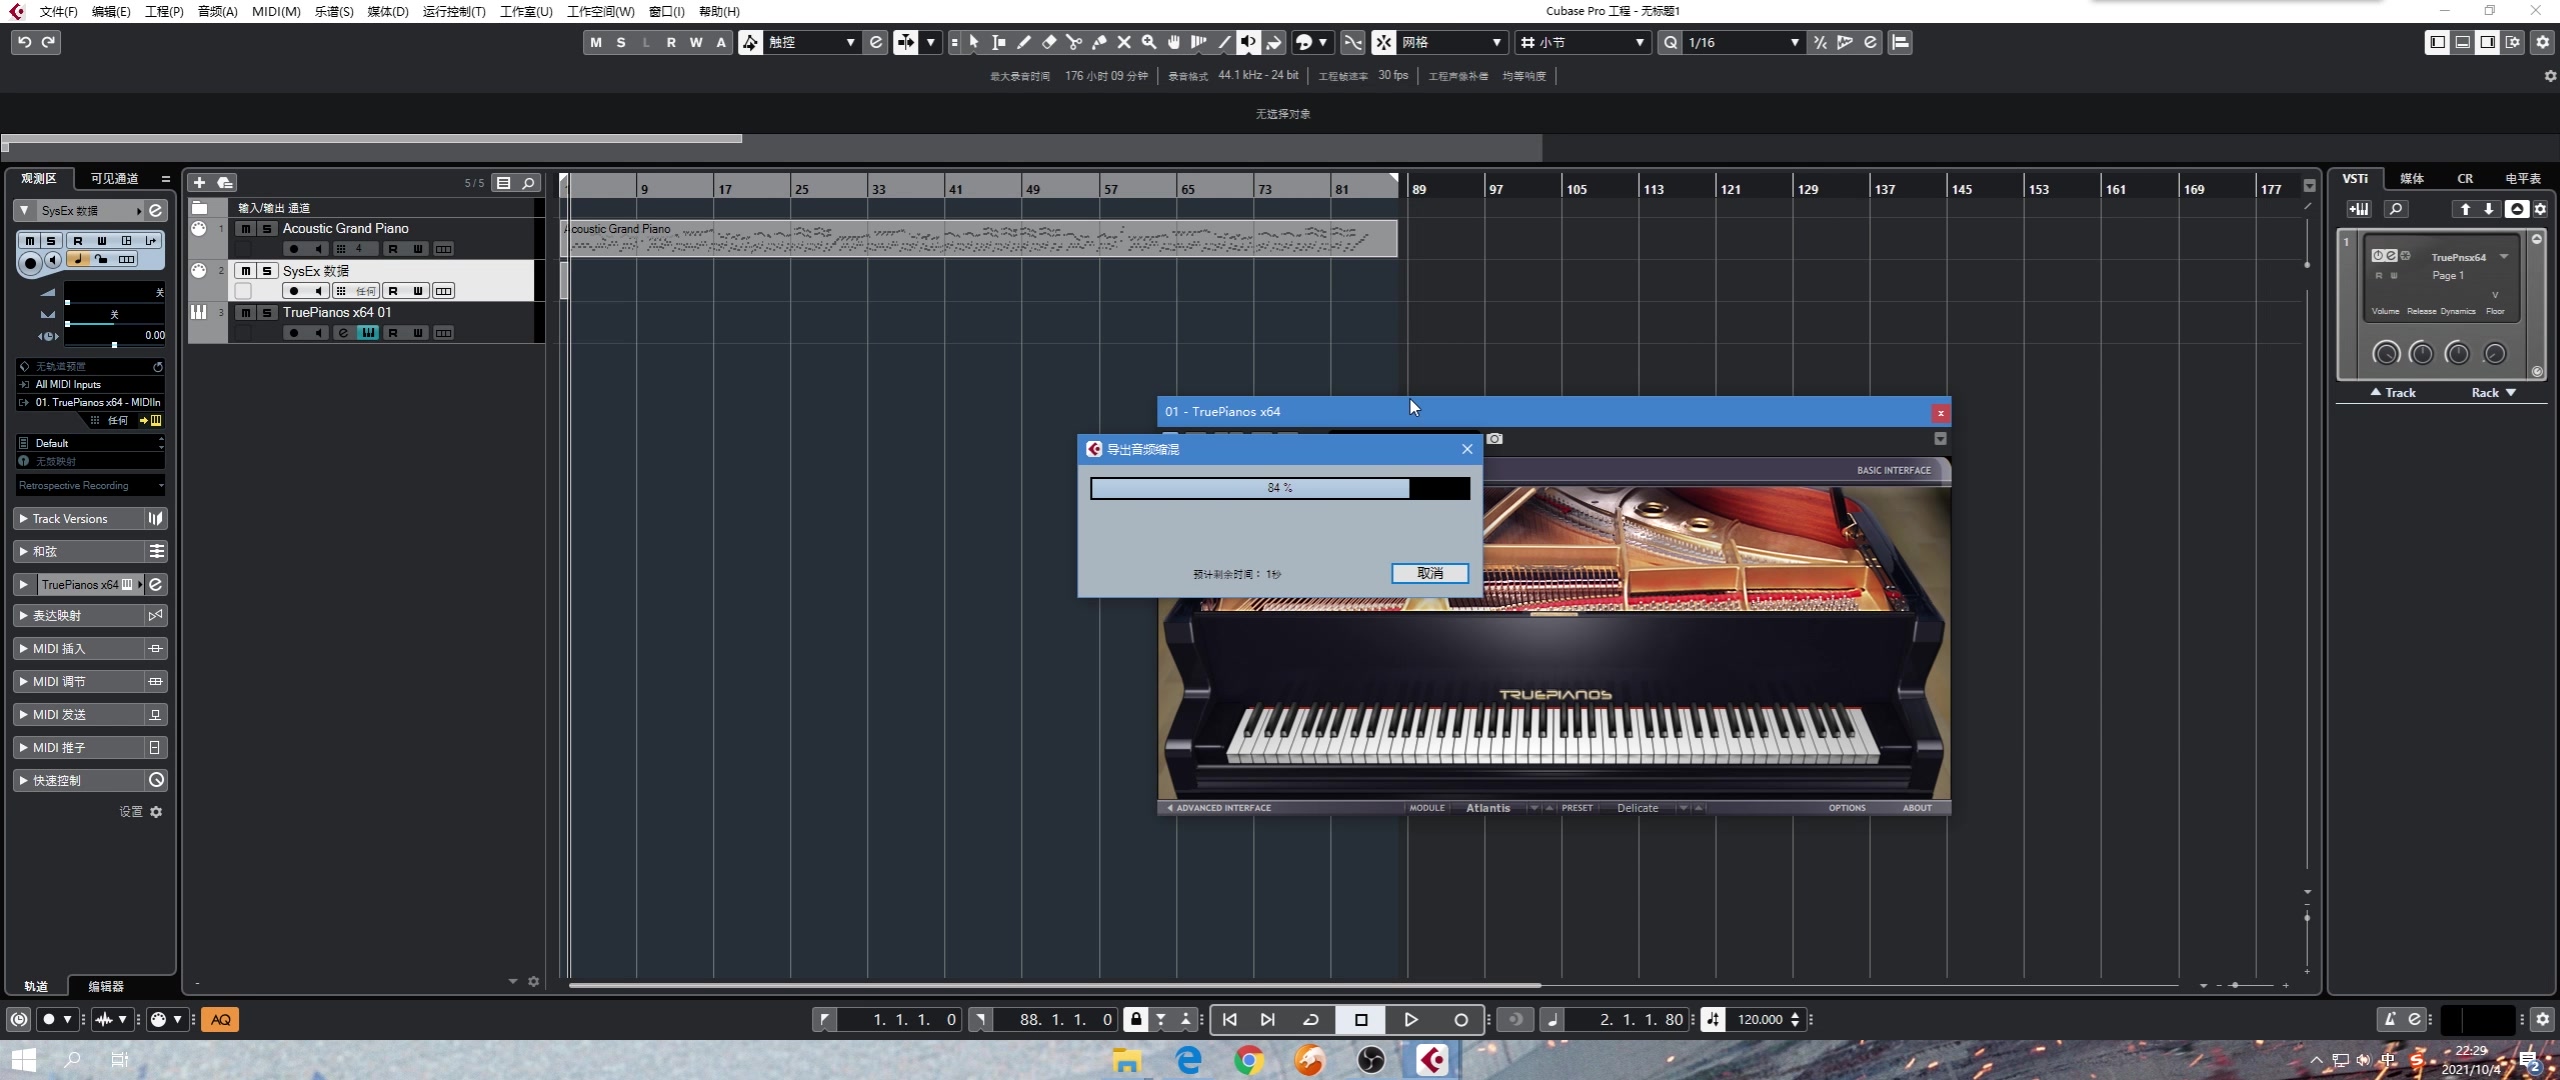Mute the Acoustic Grand Piano track
This screenshot has height=1080, width=2560.
(x=245, y=229)
